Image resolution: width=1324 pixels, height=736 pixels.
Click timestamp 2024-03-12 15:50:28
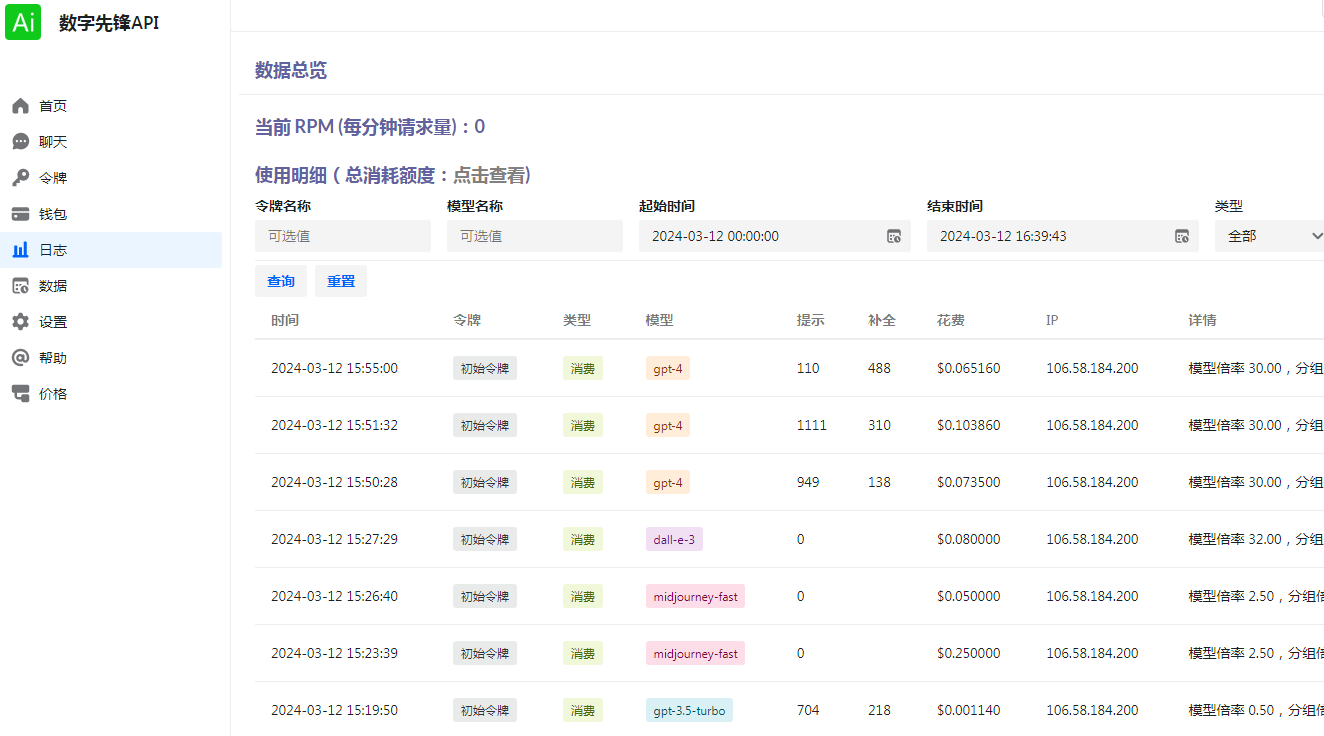point(334,482)
